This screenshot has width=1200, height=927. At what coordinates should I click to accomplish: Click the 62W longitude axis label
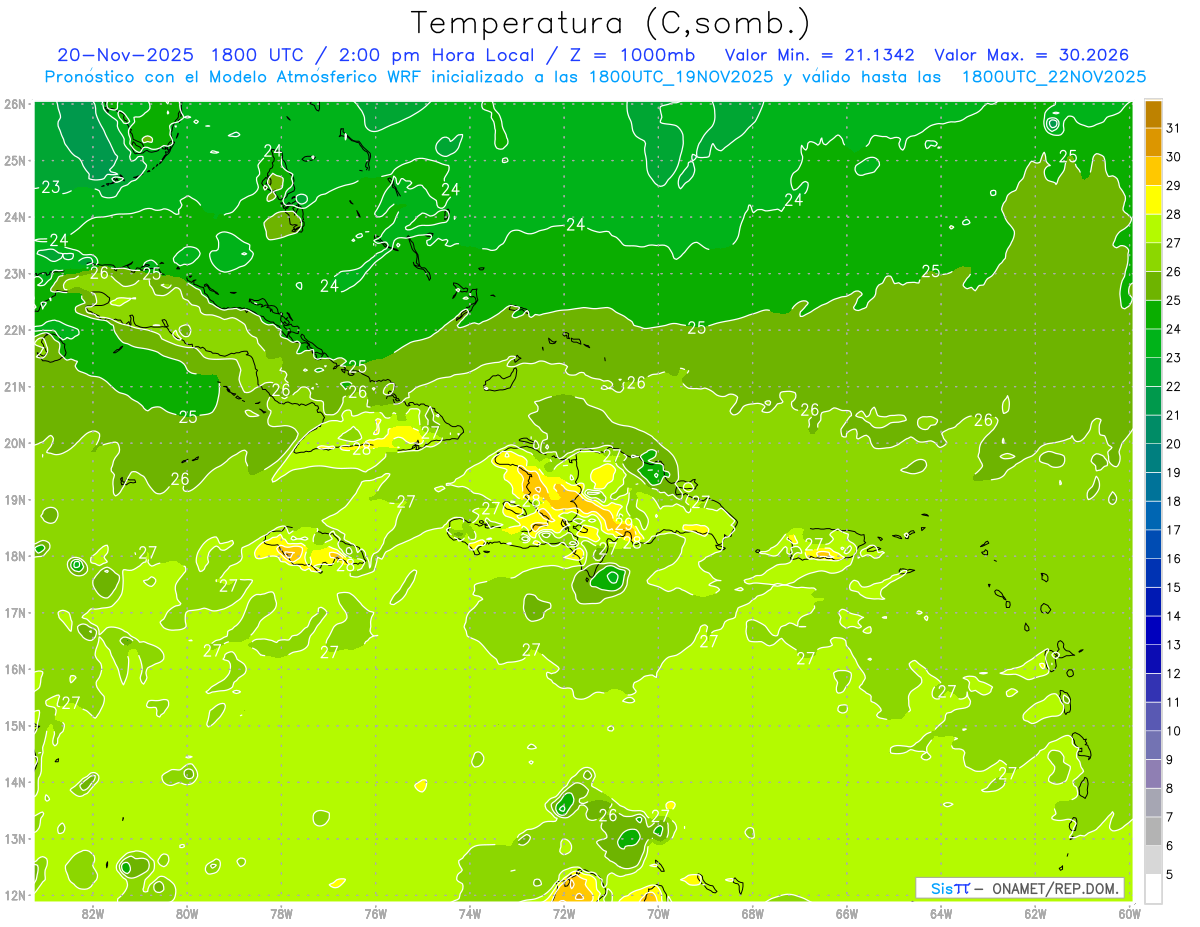coord(1035,912)
